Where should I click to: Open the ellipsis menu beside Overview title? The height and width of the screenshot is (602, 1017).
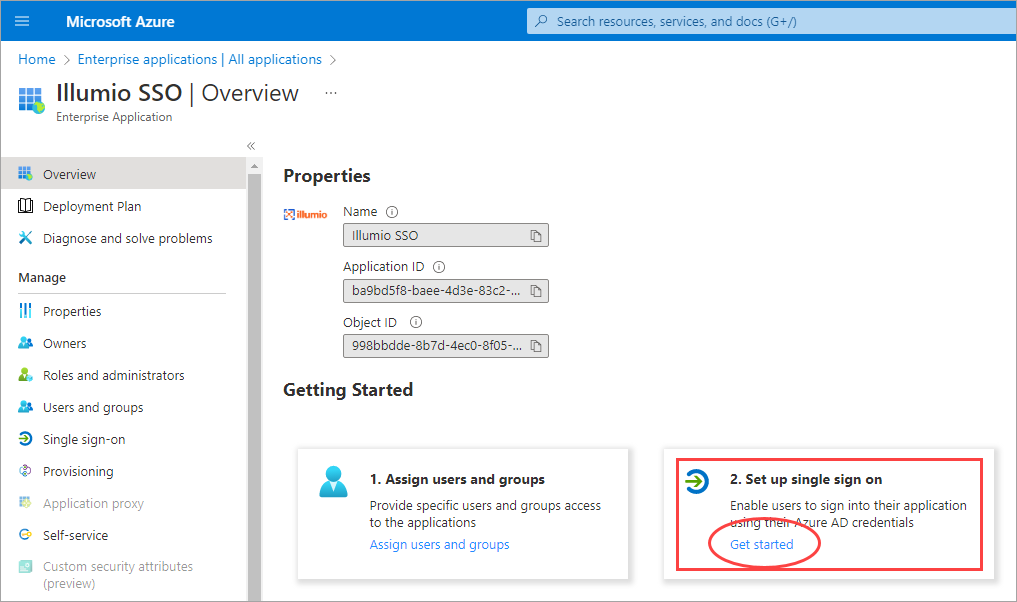click(332, 94)
